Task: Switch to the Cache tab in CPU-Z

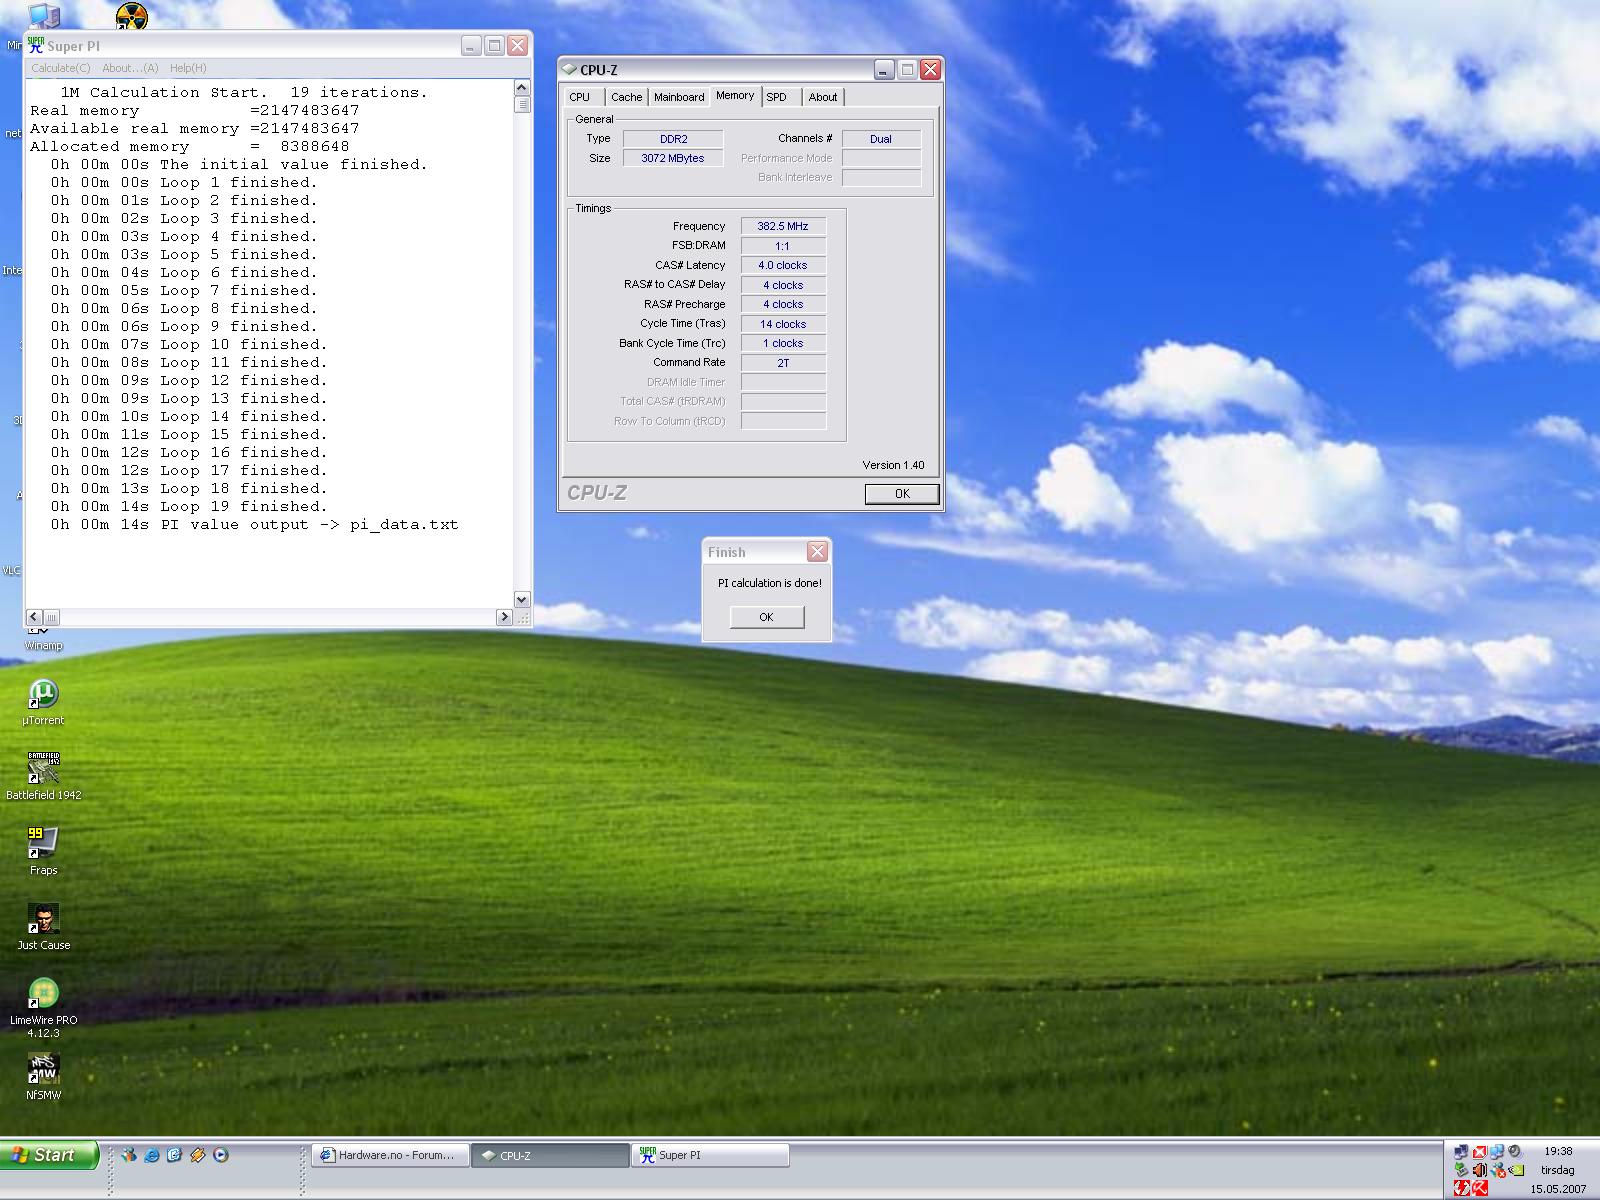Action: (x=627, y=97)
